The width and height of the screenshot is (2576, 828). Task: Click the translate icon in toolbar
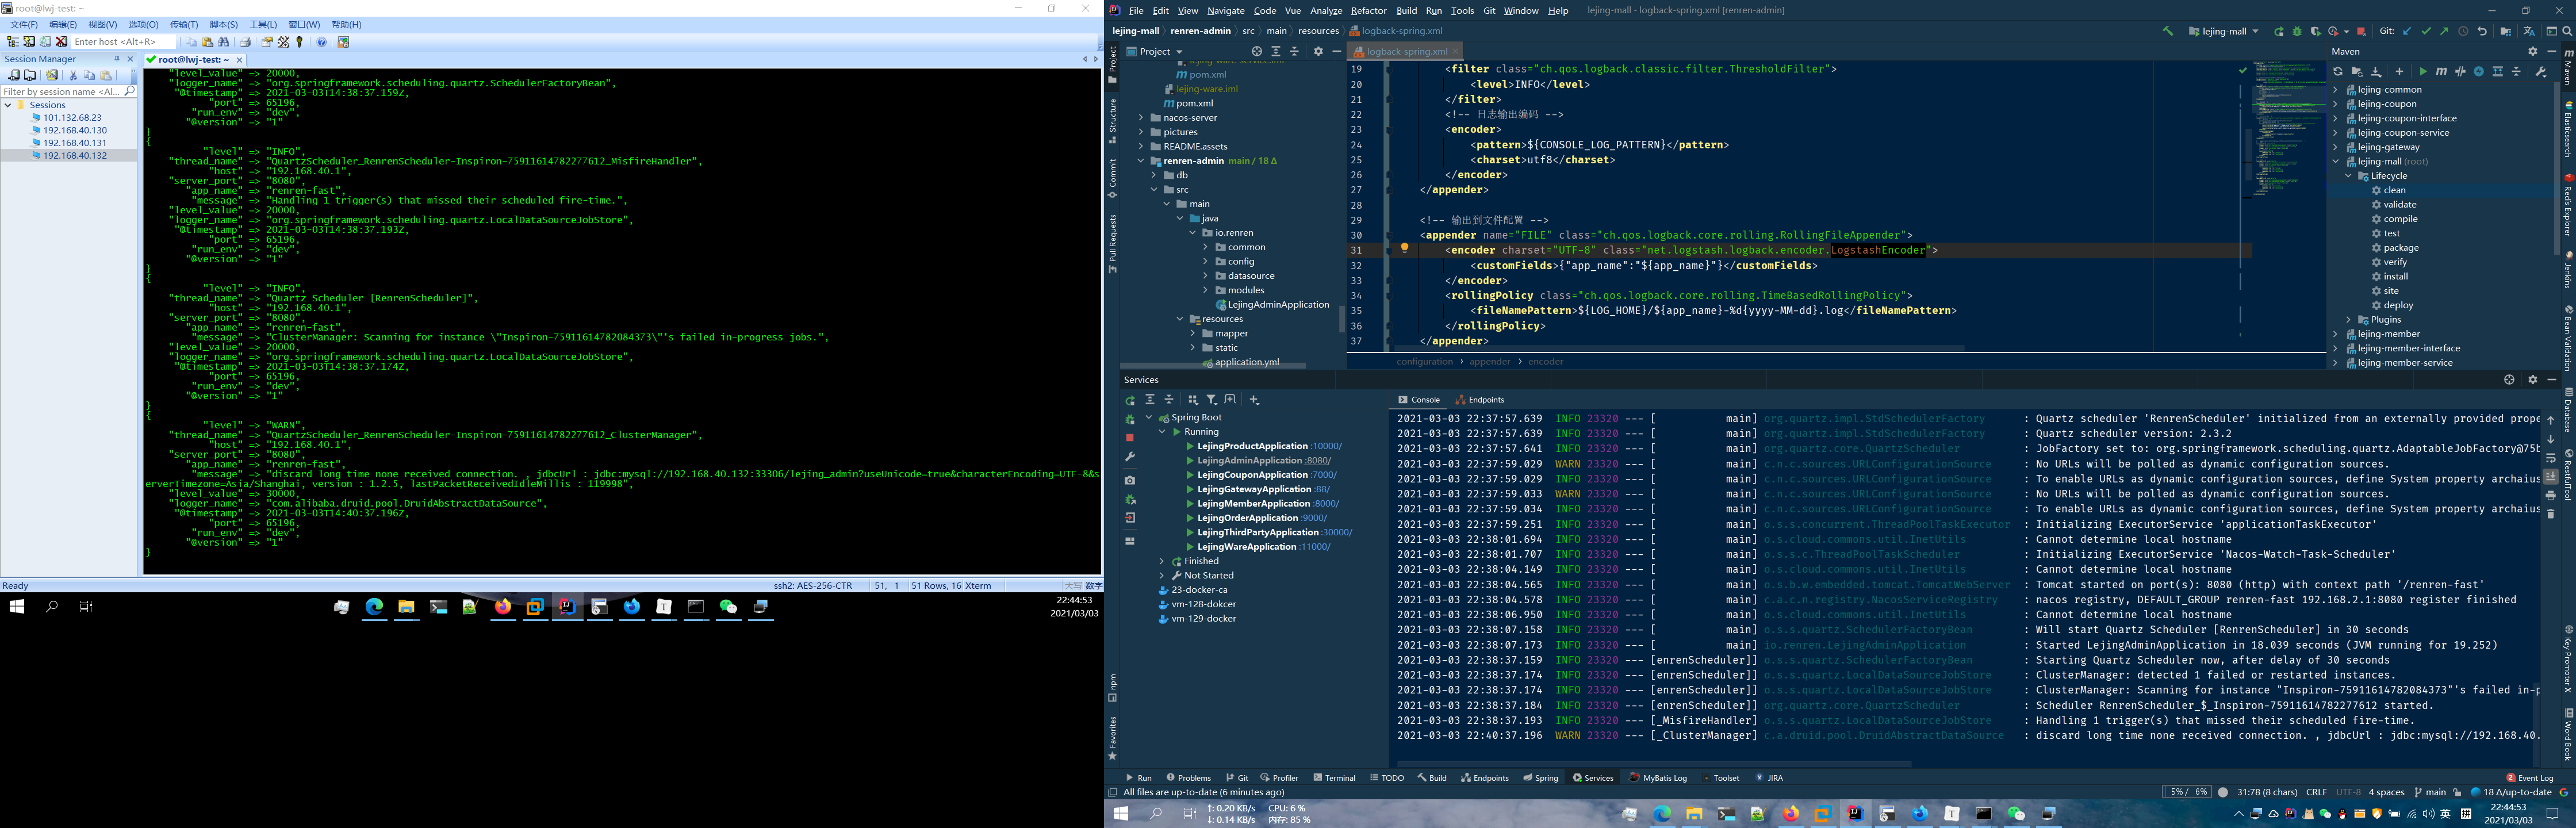click(x=2528, y=31)
